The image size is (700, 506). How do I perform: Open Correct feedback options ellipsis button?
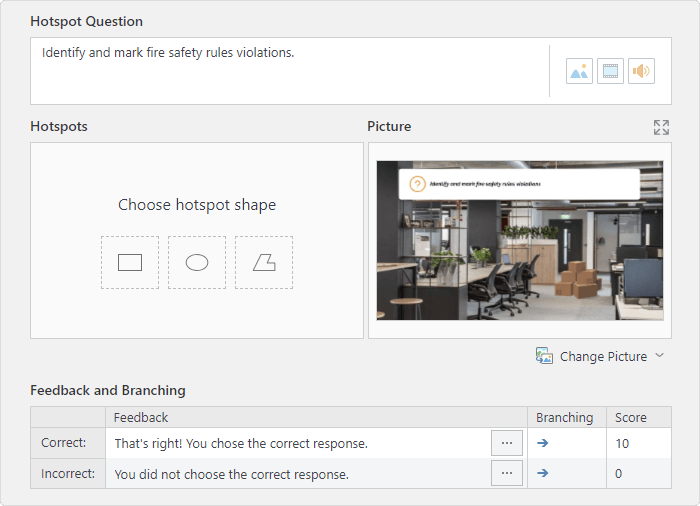click(x=507, y=443)
